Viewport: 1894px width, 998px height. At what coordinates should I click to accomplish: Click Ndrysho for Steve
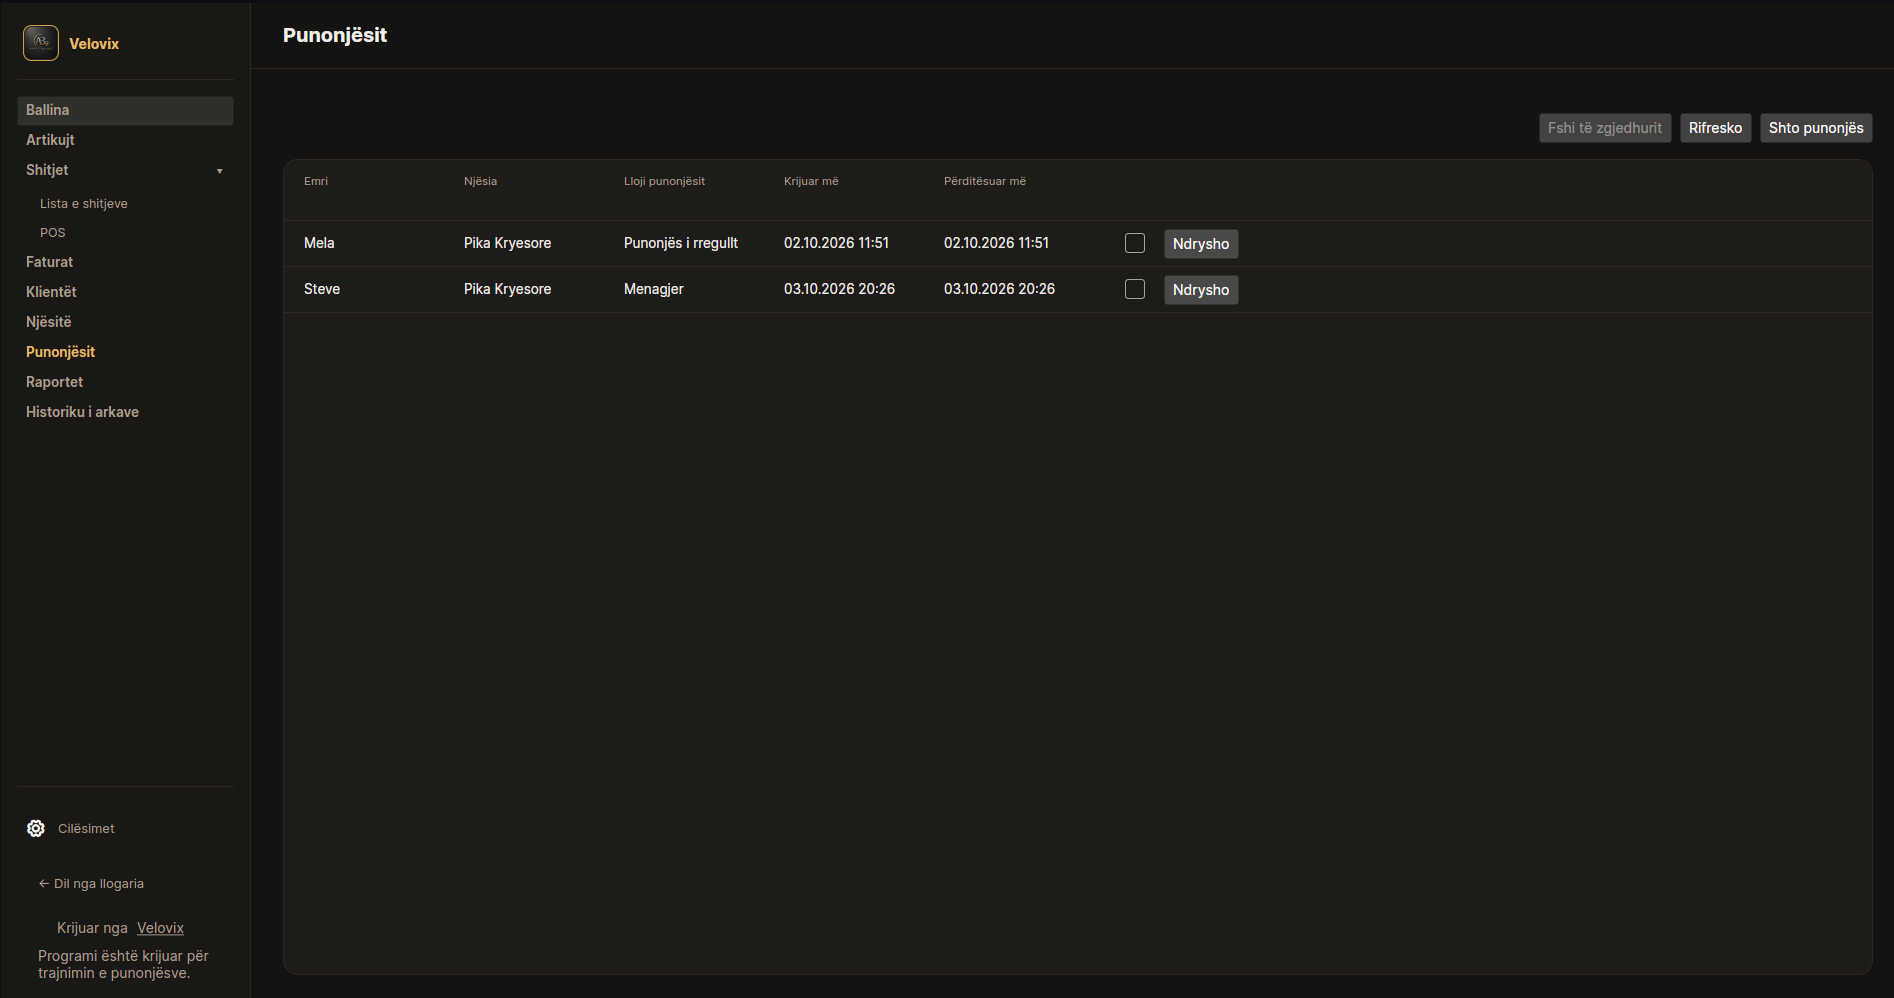coord(1201,290)
